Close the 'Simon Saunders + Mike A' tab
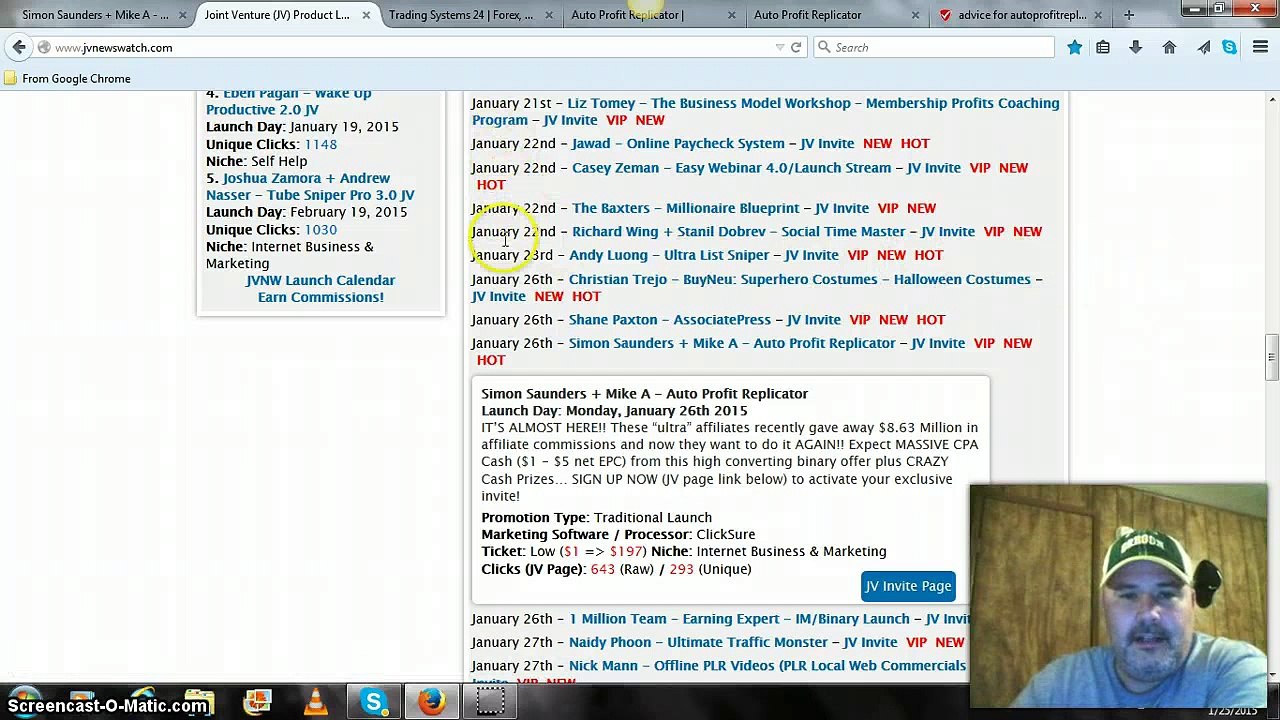Image resolution: width=1280 pixels, height=720 pixels. [x=183, y=15]
